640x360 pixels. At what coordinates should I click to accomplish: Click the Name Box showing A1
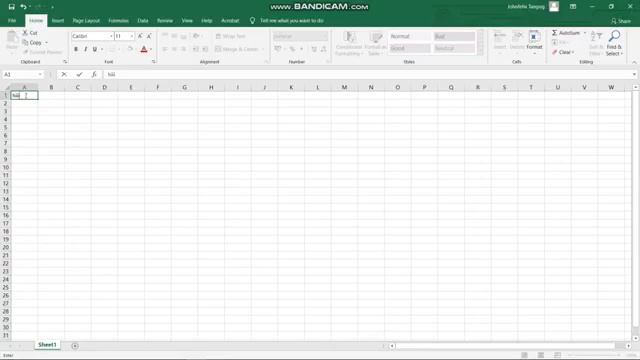click(20, 74)
